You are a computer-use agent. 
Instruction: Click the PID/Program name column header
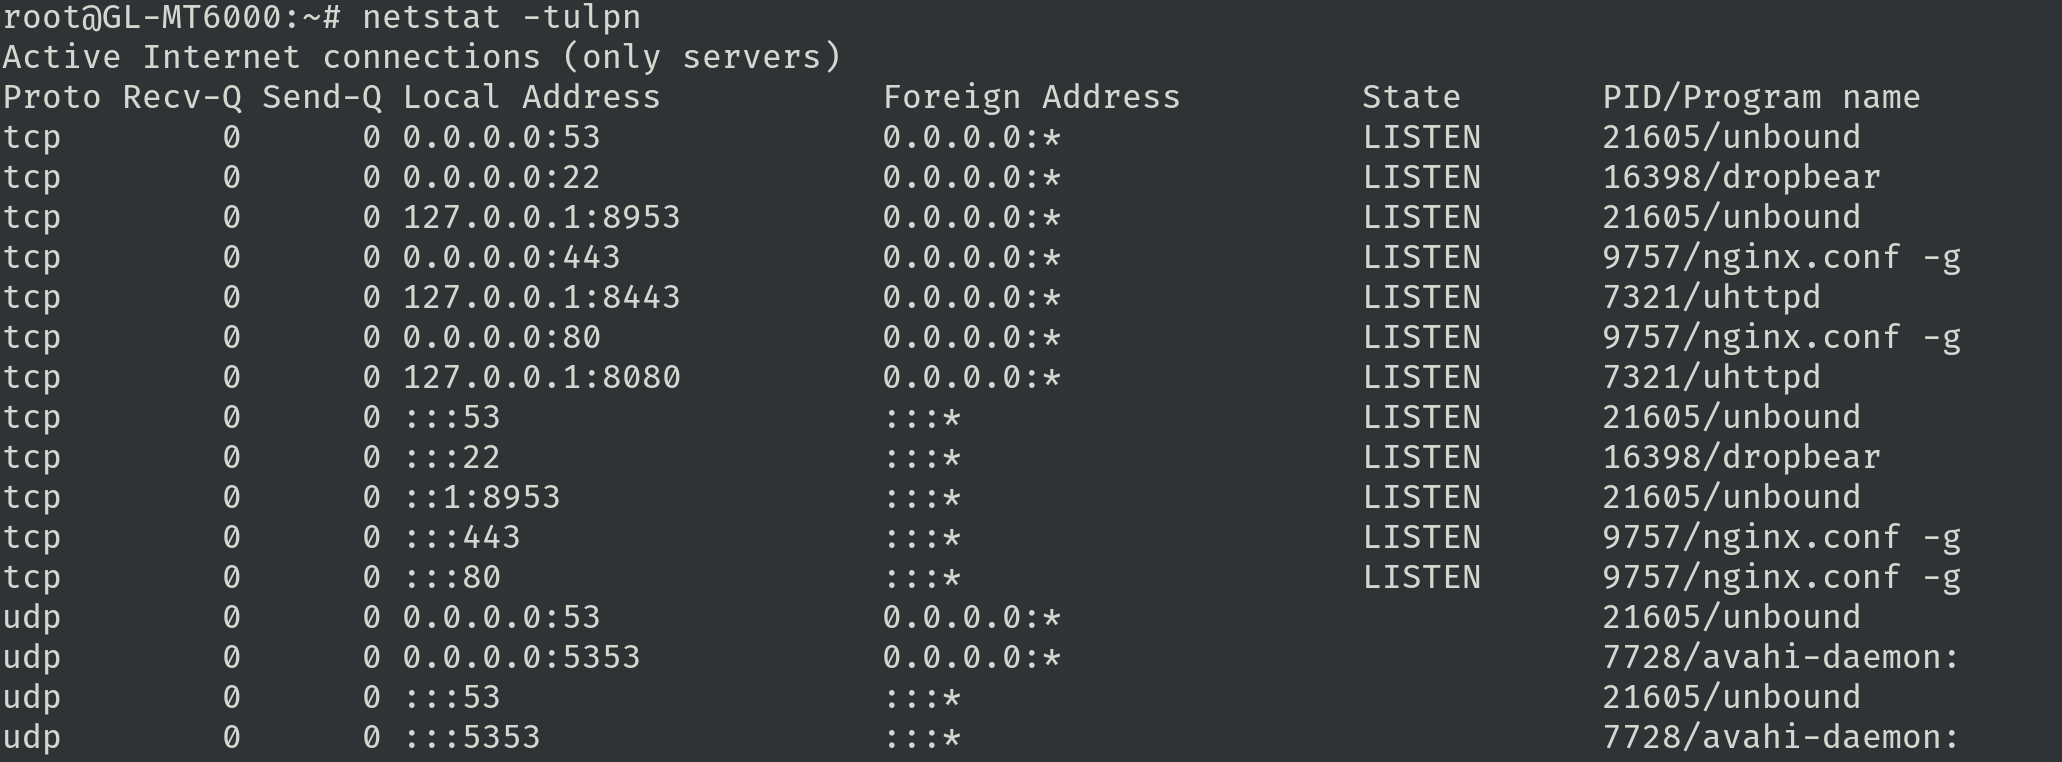tap(1761, 98)
